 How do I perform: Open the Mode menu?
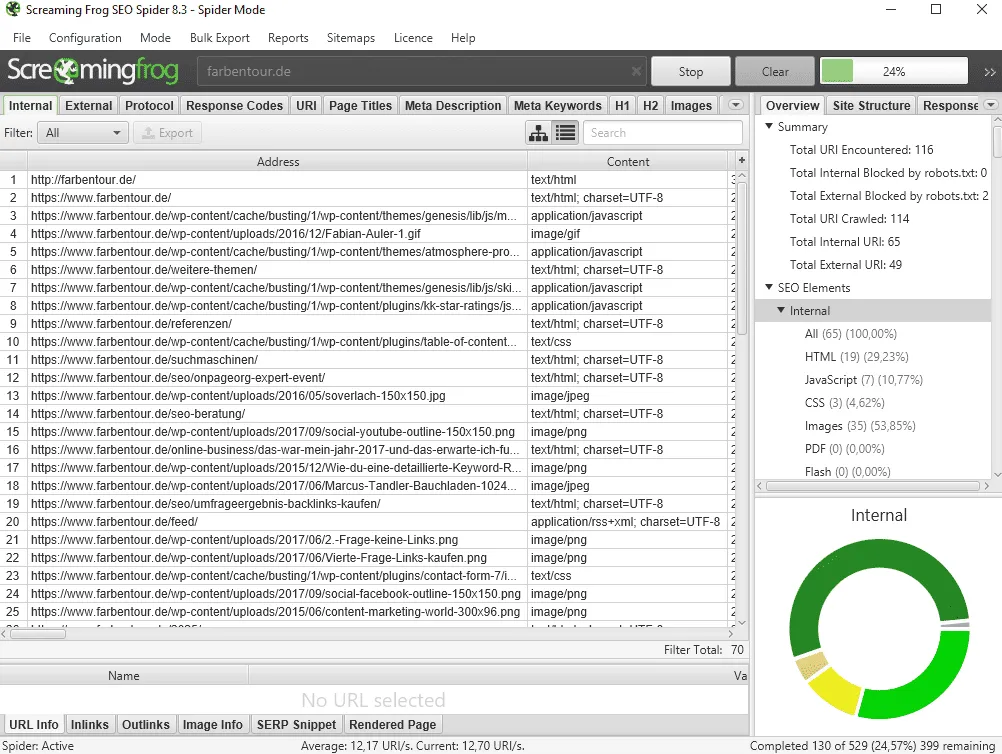pyautogui.click(x=155, y=38)
